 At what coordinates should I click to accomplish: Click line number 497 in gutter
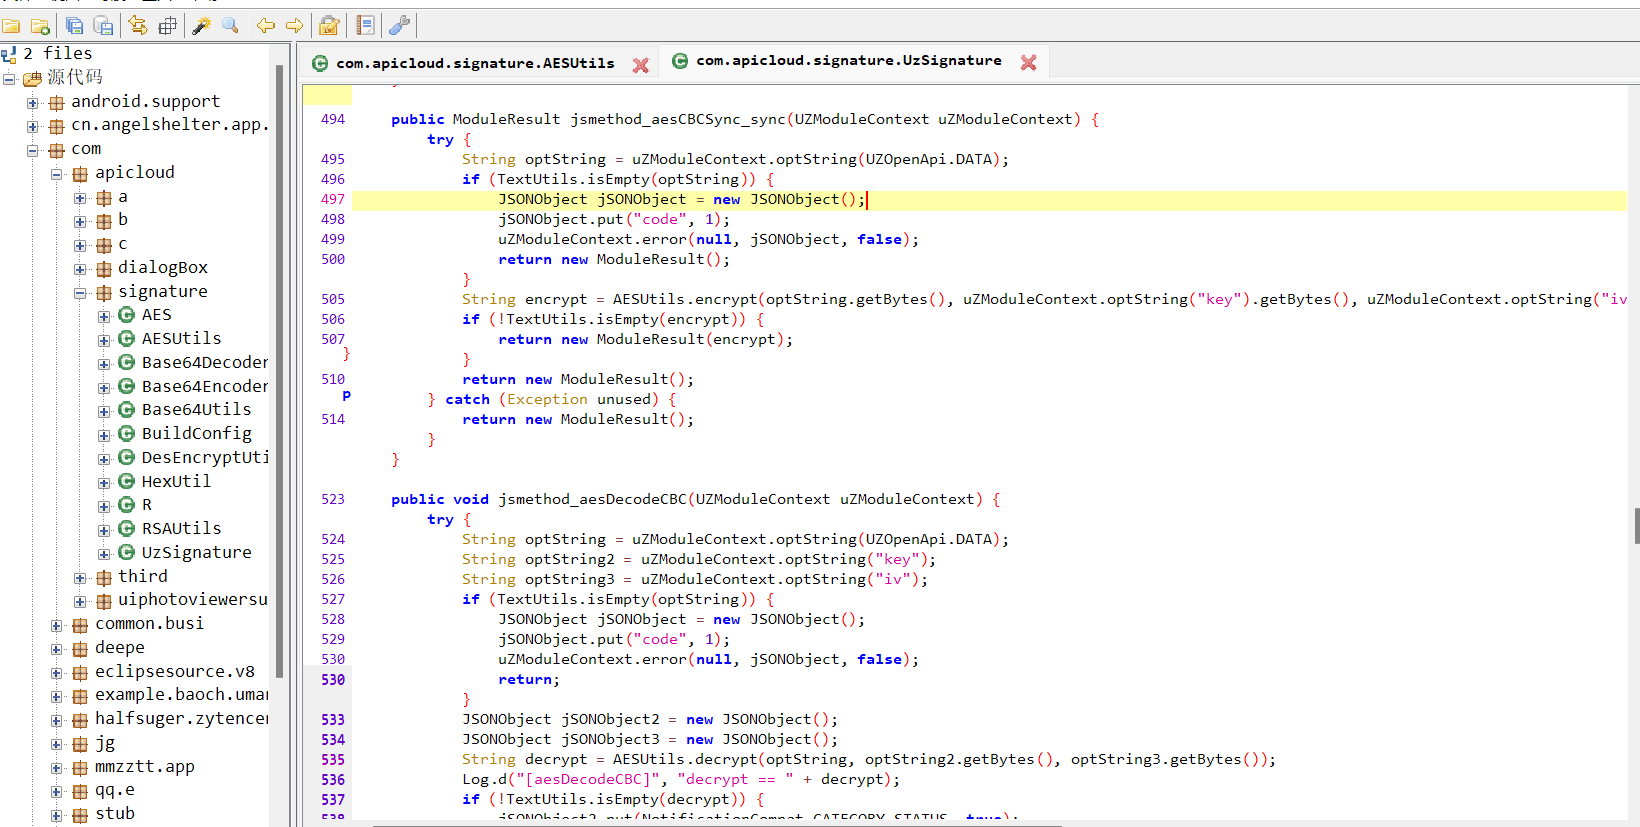pos(333,199)
